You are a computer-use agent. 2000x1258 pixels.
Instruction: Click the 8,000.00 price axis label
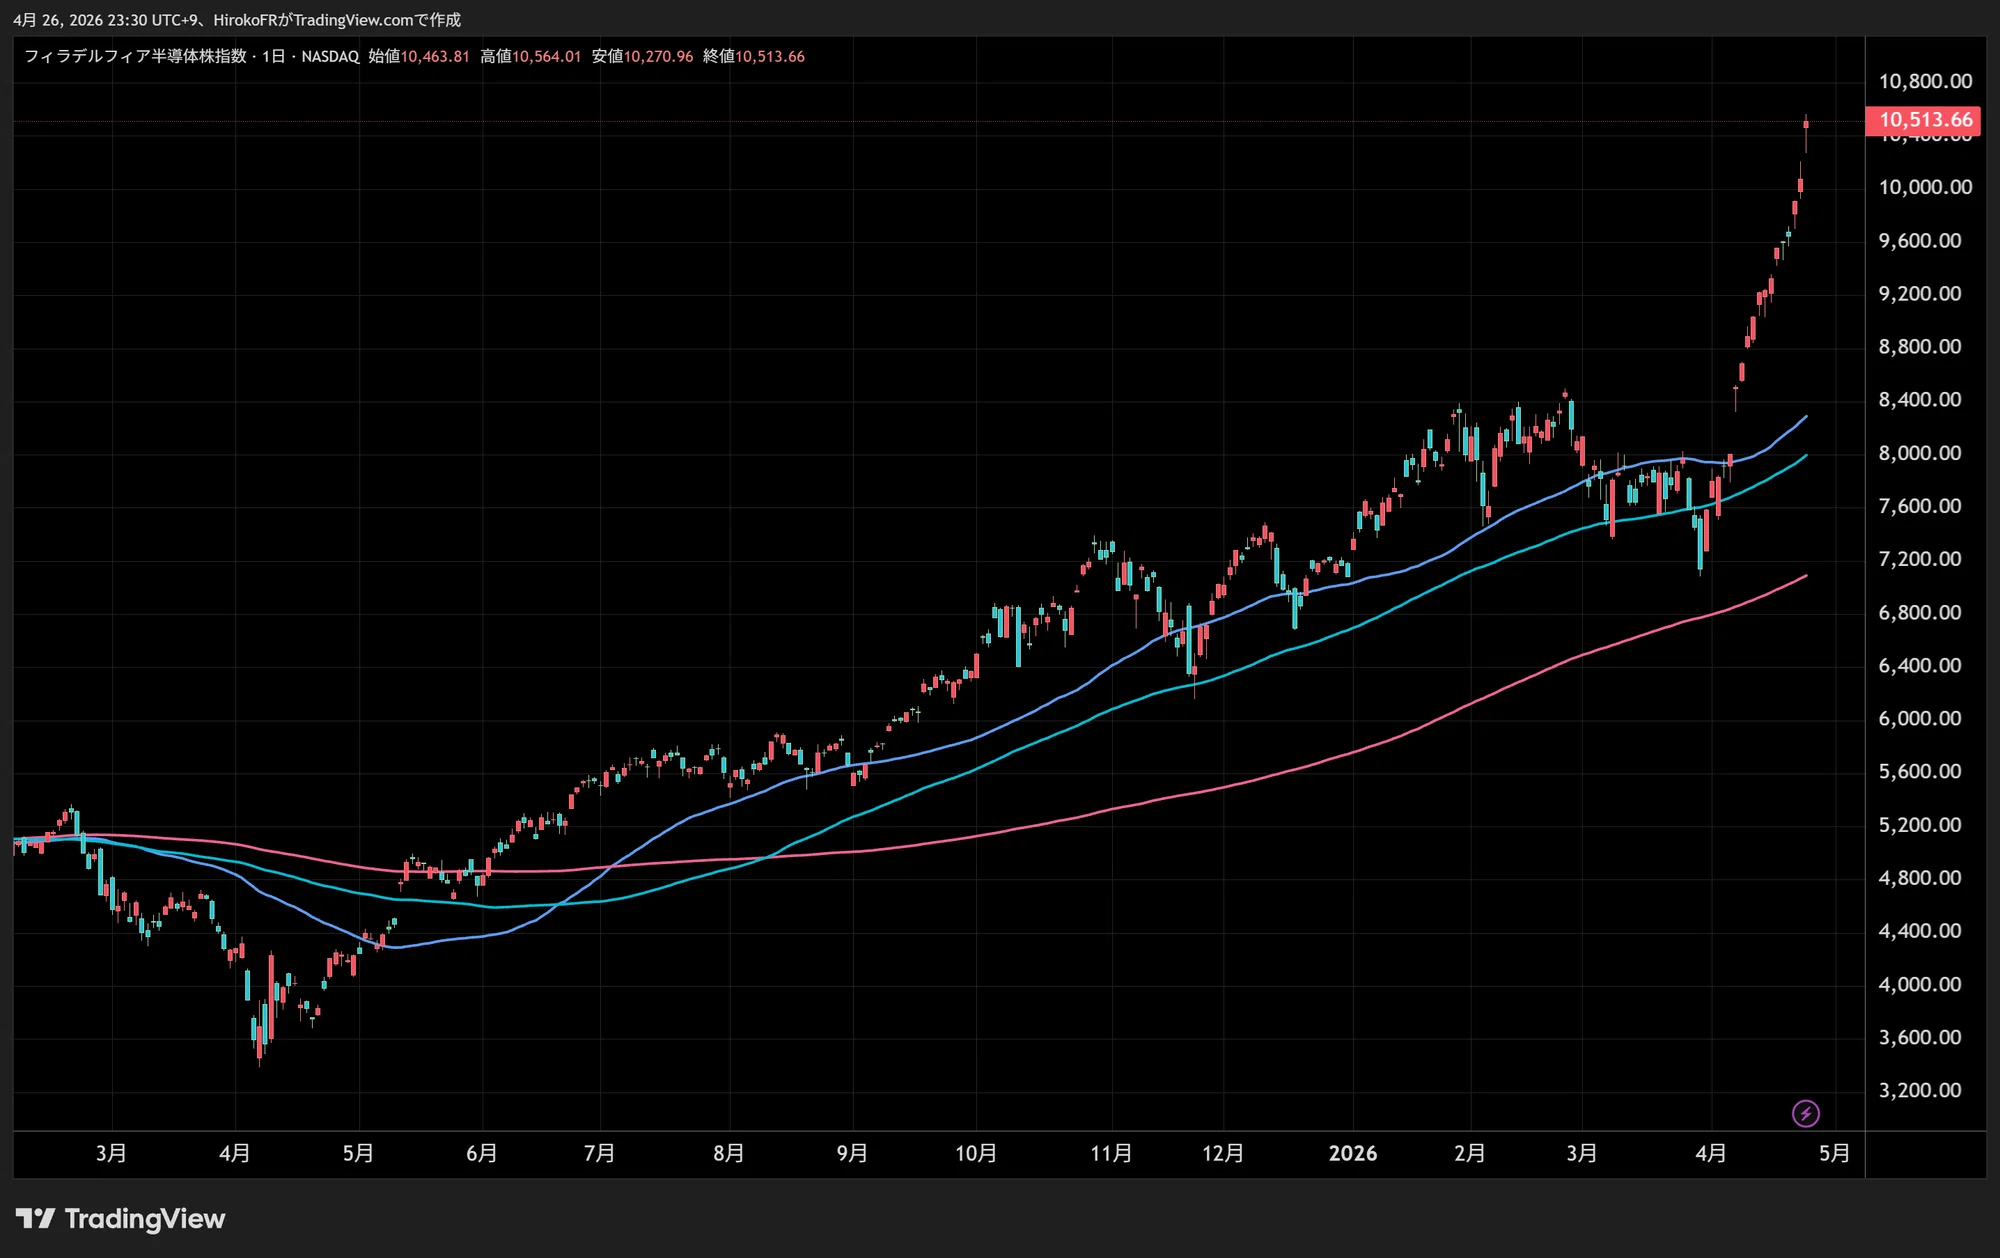(1920, 453)
